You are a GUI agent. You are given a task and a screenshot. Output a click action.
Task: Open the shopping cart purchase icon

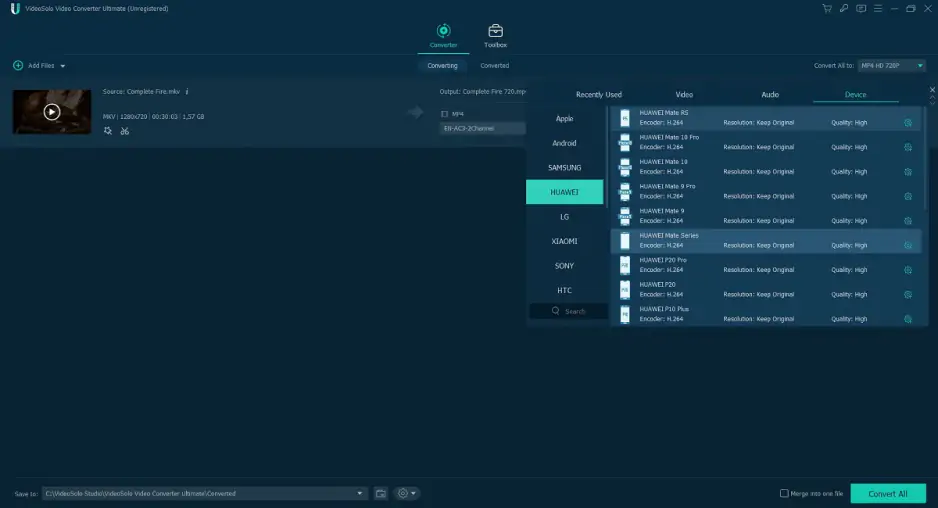[x=827, y=8]
